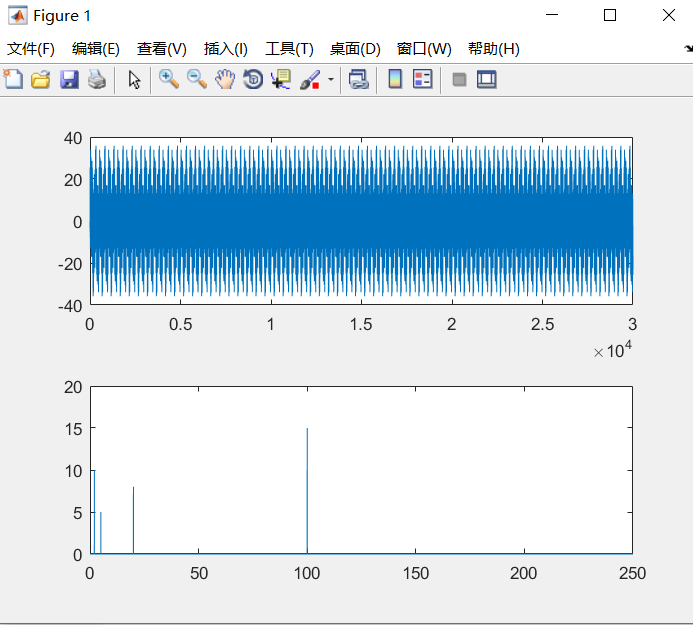This screenshot has width=693, height=625.
Task: Minimize the Figure 1 window
Action: (x=552, y=15)
